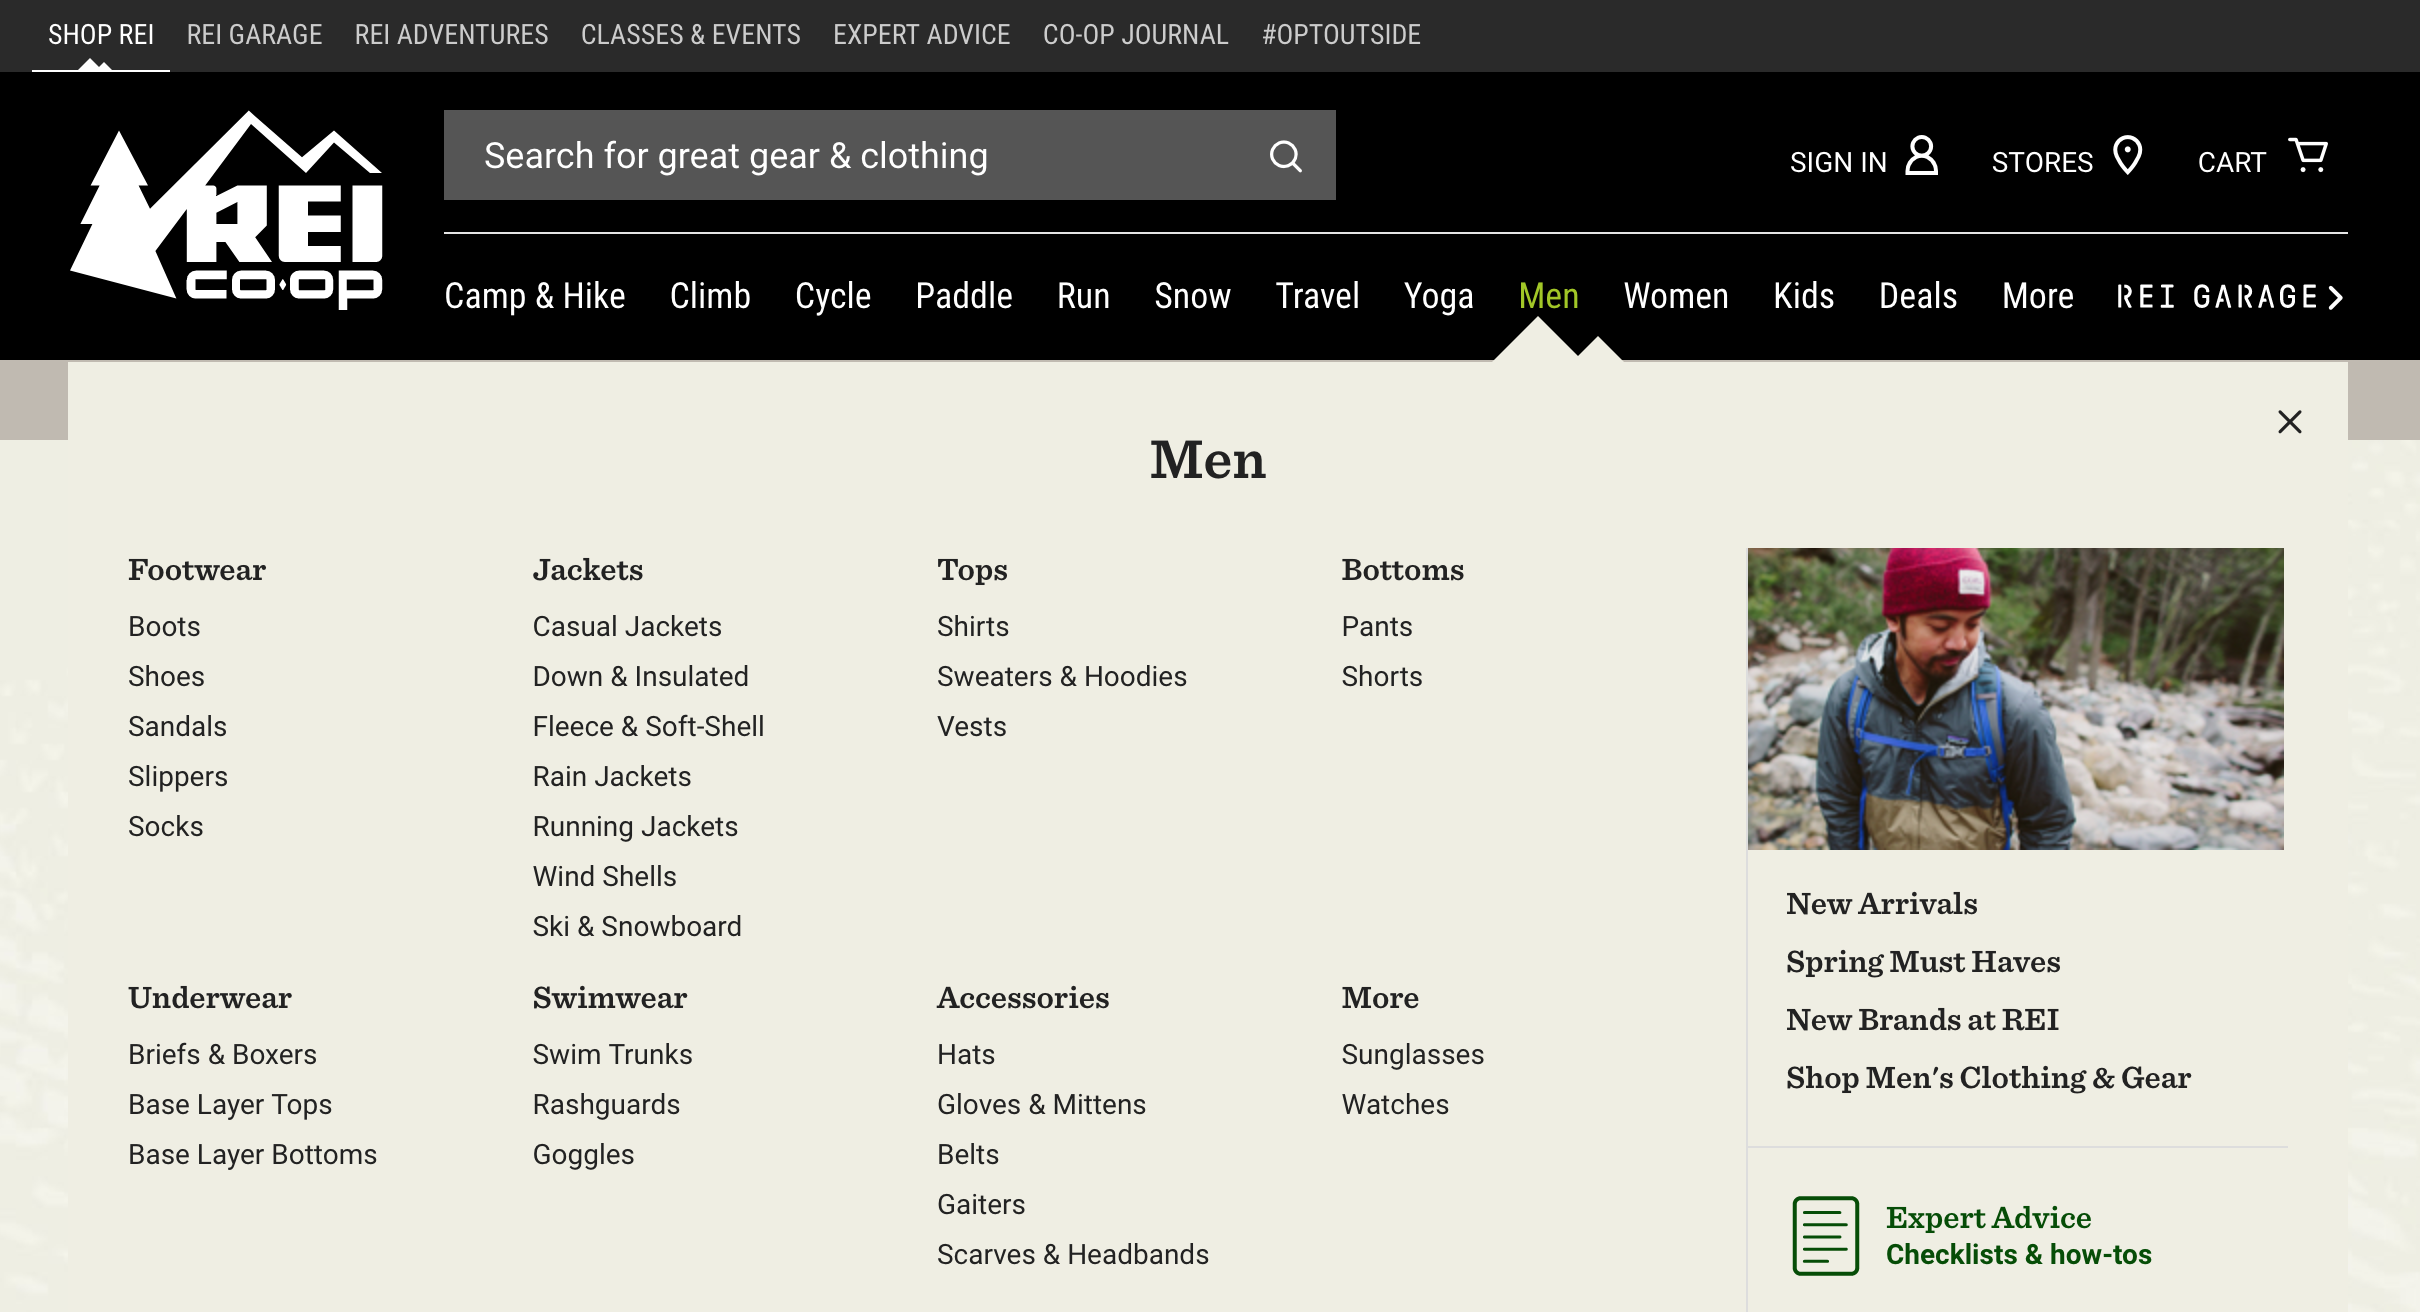Image resolution: width=2420 pixels, height=1312 pixels.
Task: Open the Paddle menu
Action: click(964, 296)
